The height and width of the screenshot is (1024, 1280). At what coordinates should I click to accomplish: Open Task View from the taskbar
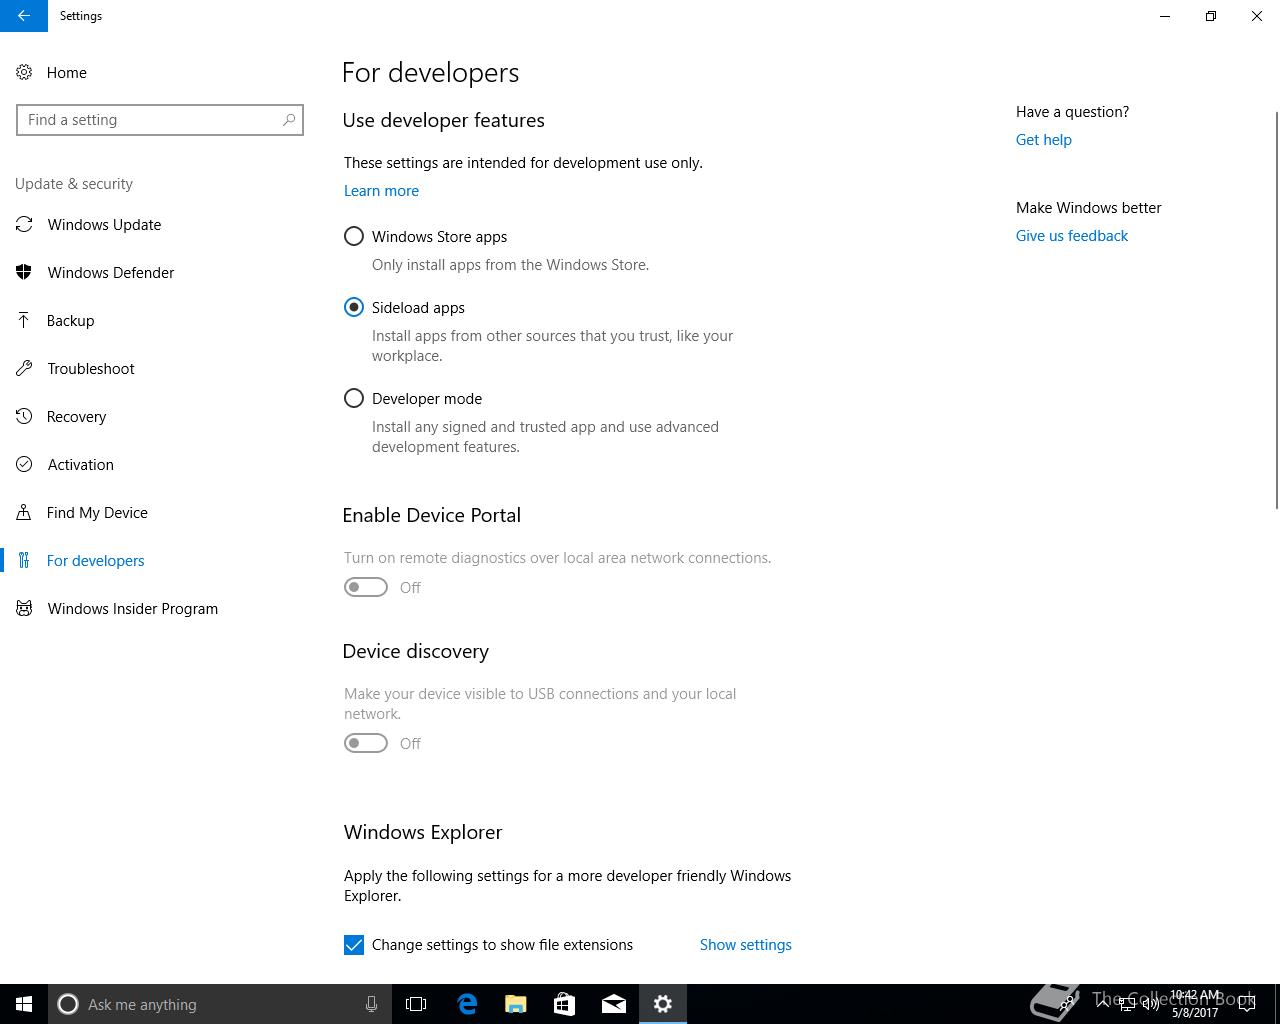pos(416,1004)
